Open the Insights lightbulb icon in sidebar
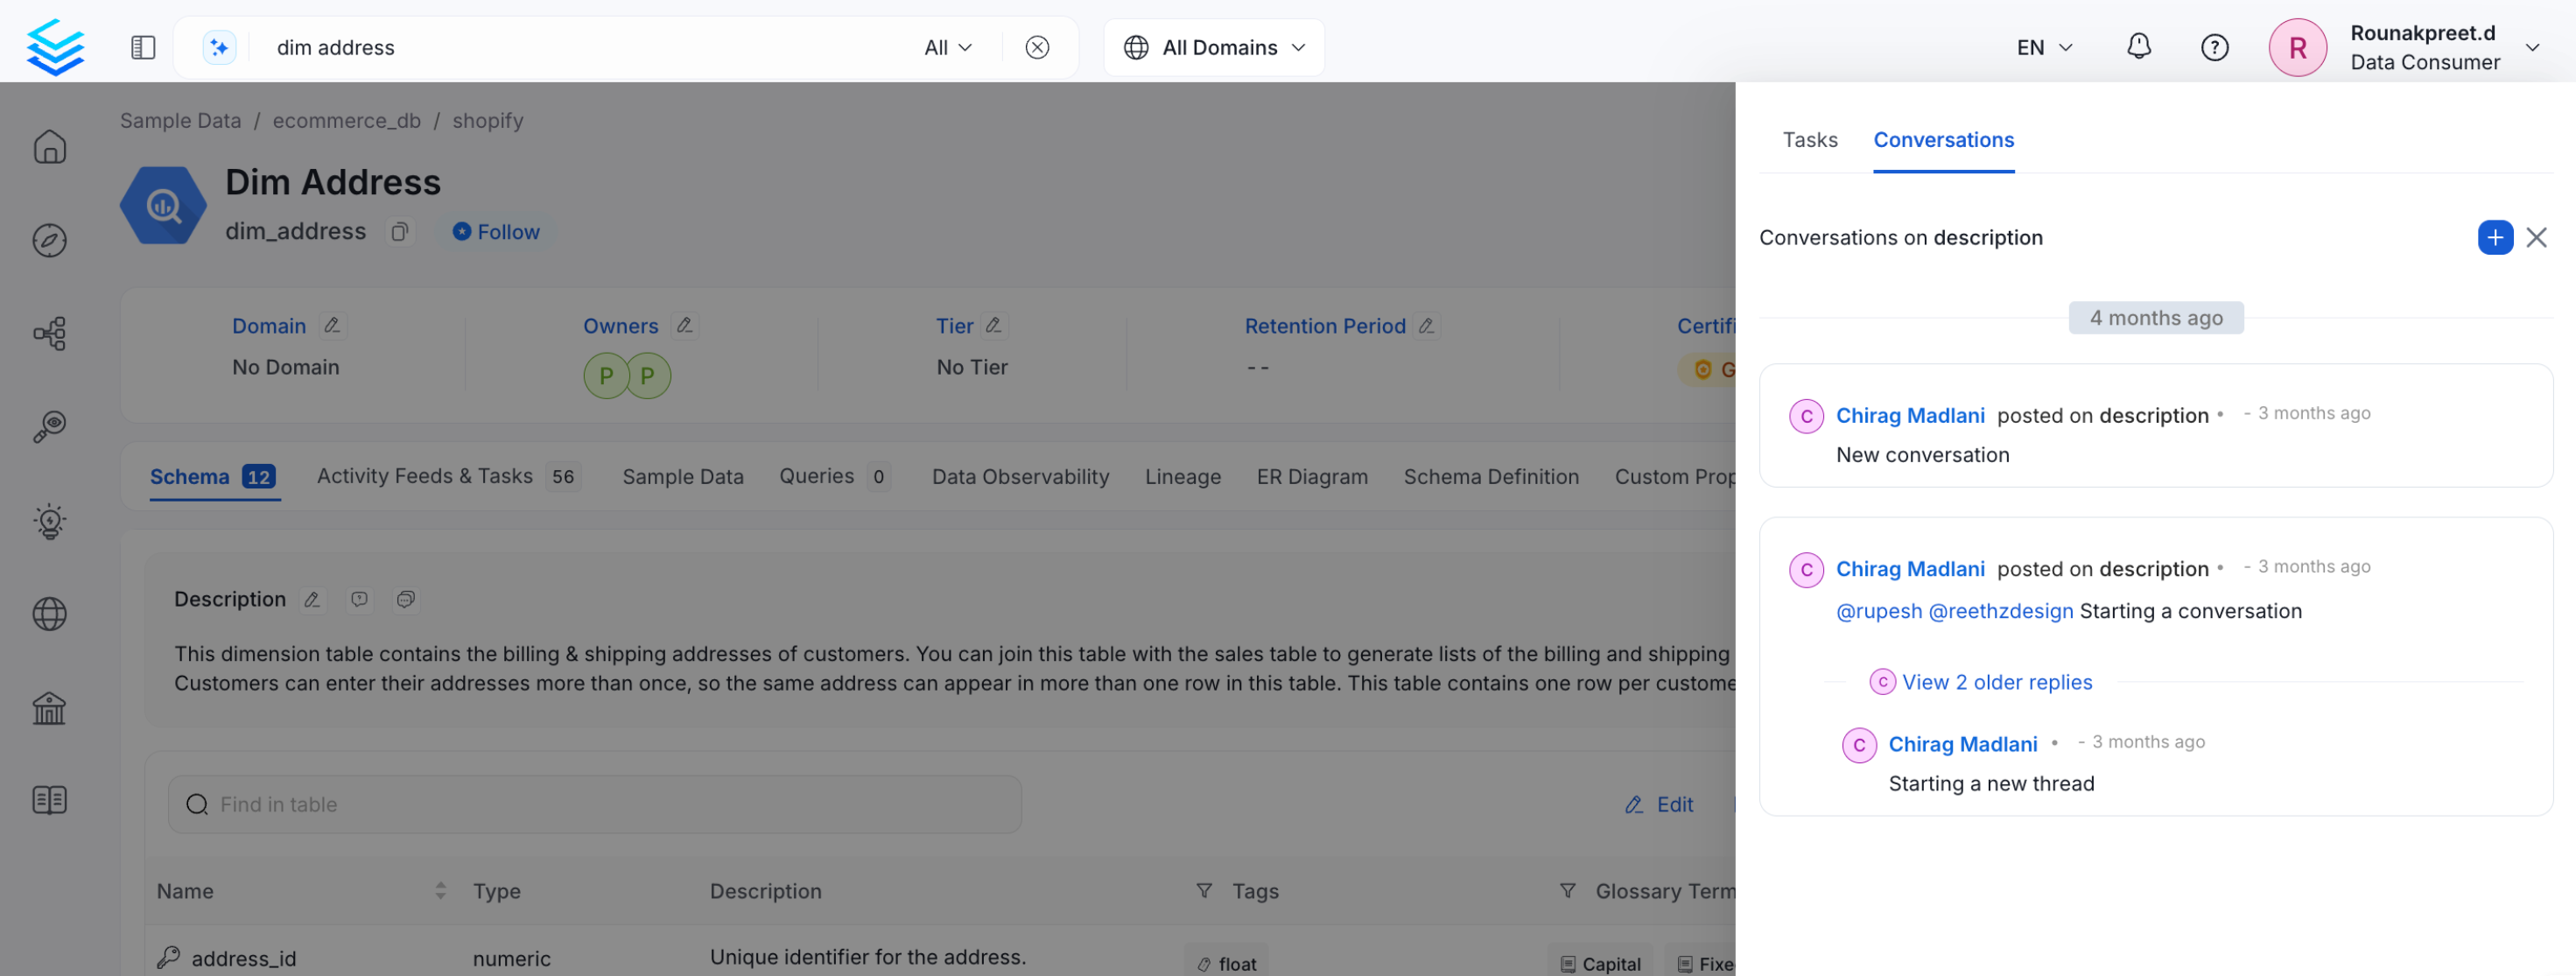The image size is (2576, 976). pyautogui.click(x=49, y=521)
